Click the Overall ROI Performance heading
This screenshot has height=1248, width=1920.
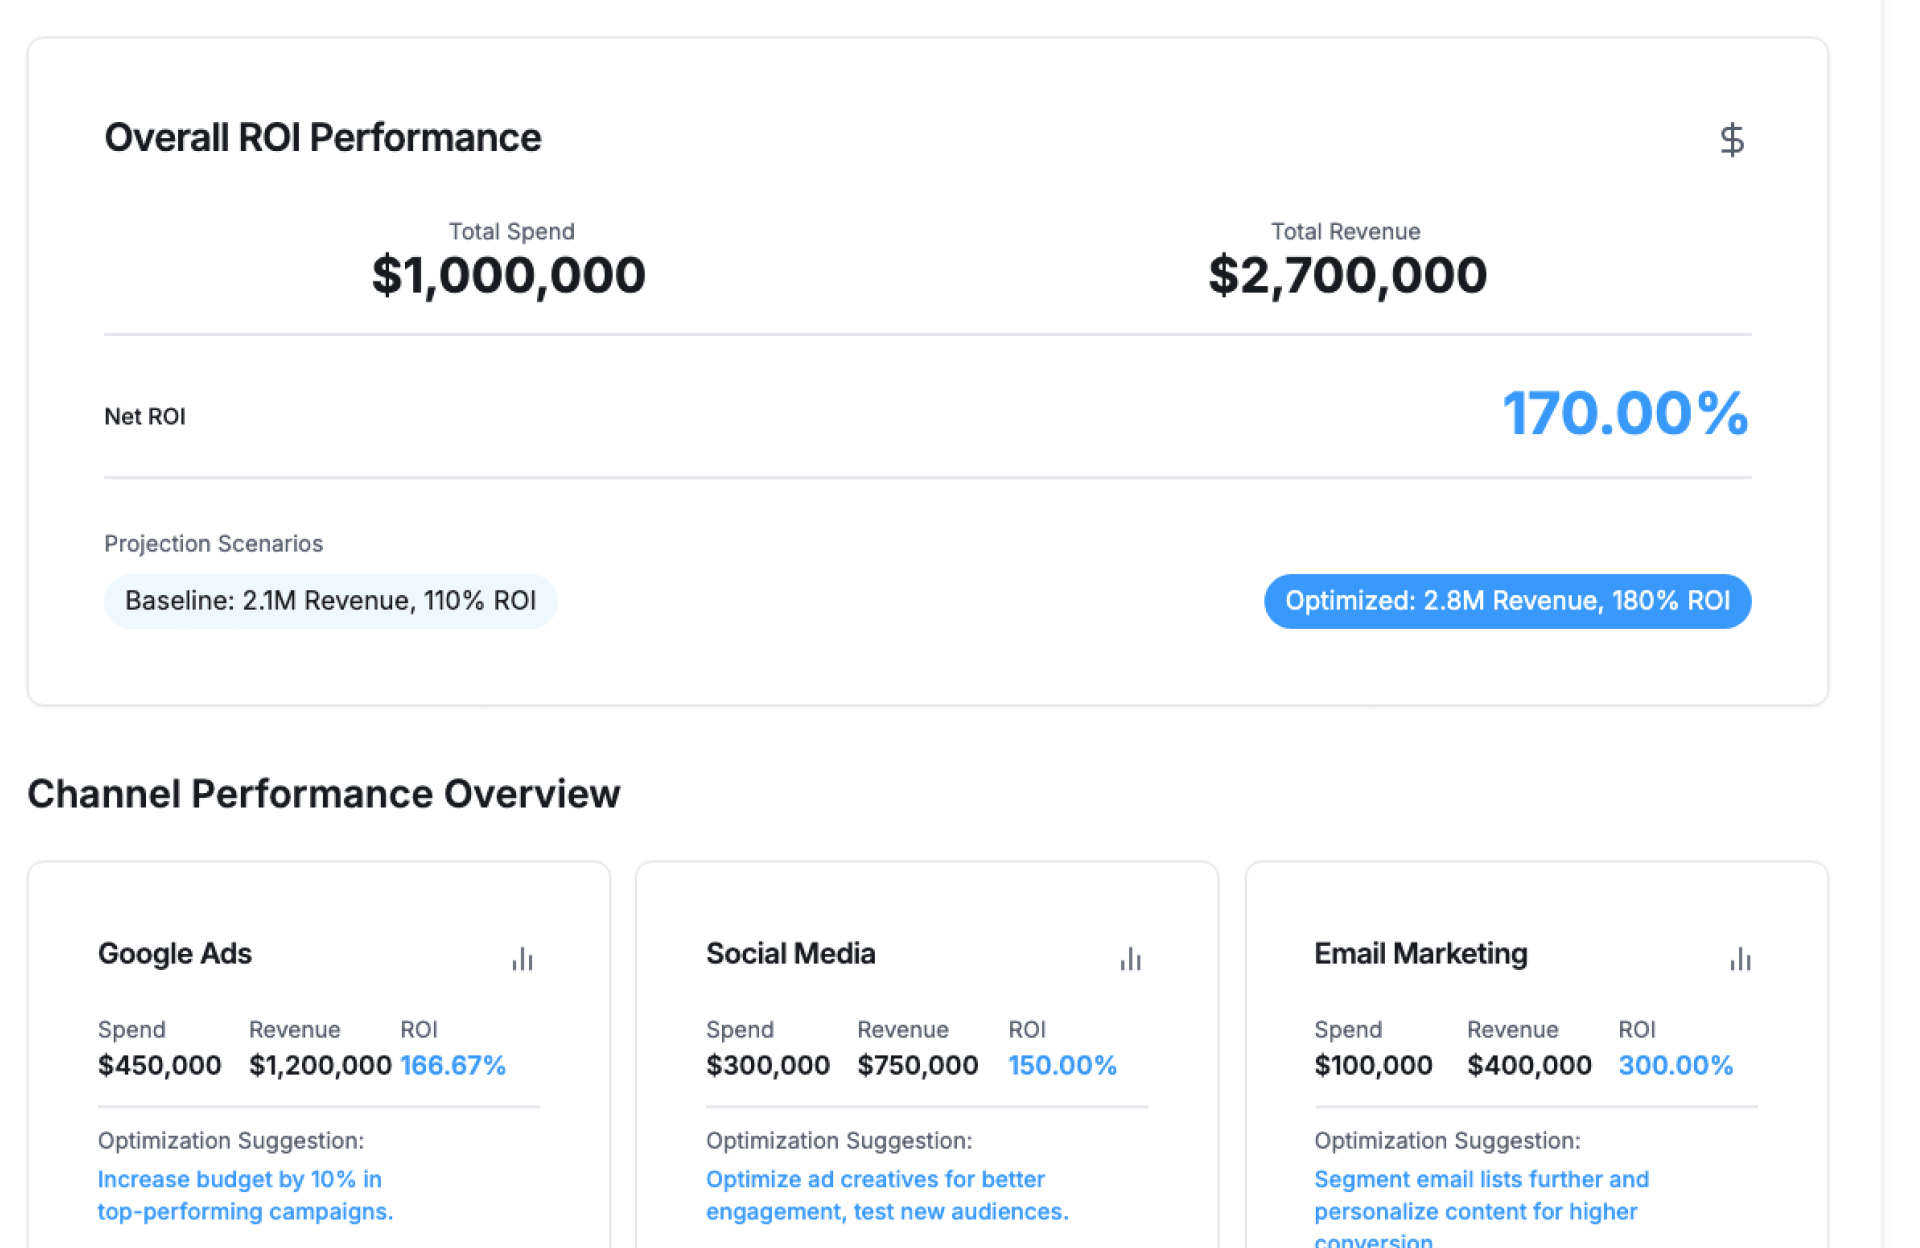click(x=322, y=138)
